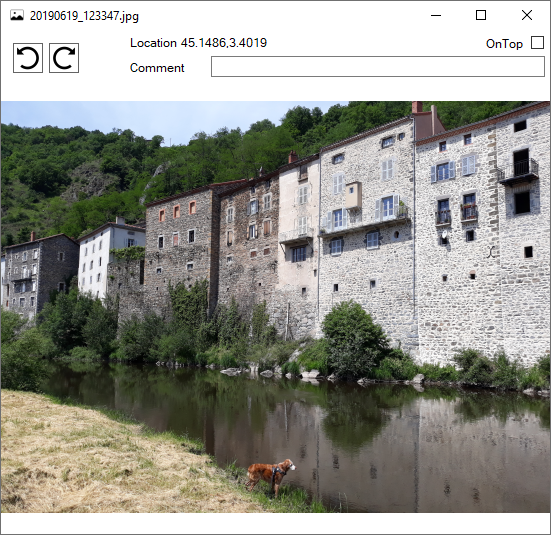
Task: Rotate the photo counterclockwise
Action: pos(28,58)
